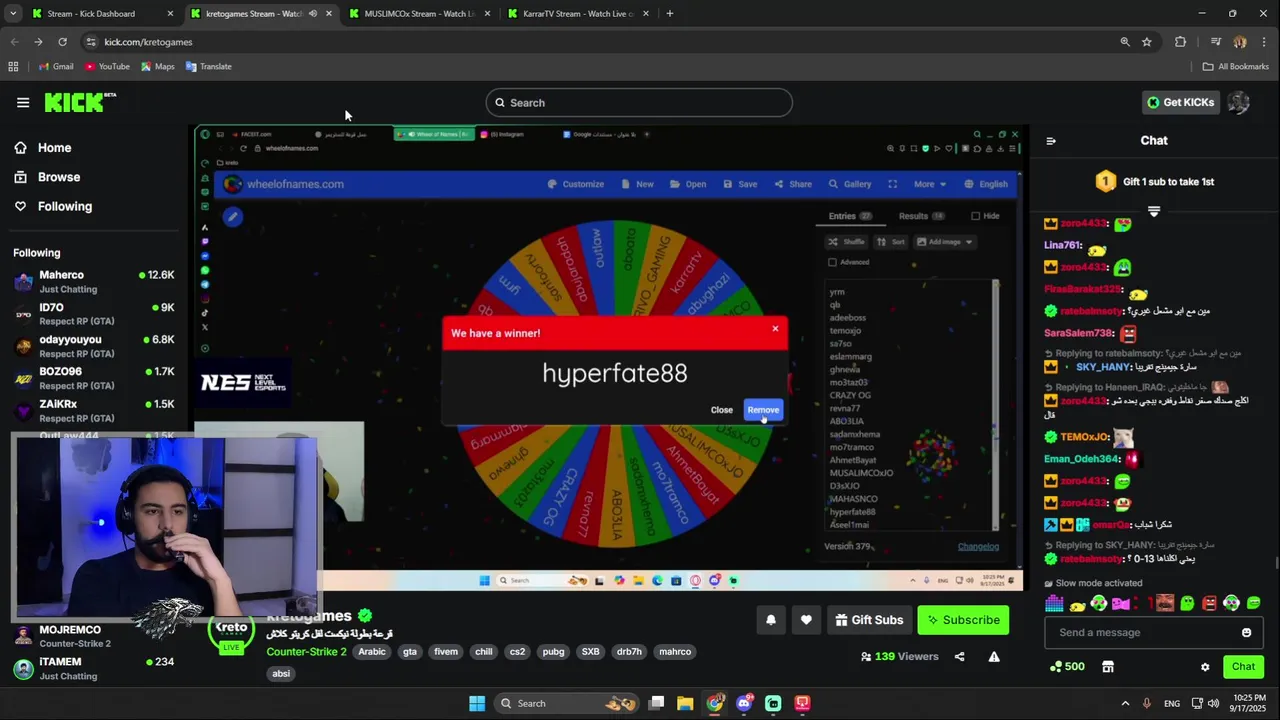The image size is (1280, 720).
Task: Collapse the chat panel
Action: pyautogui.click(x=1051, y=141)
